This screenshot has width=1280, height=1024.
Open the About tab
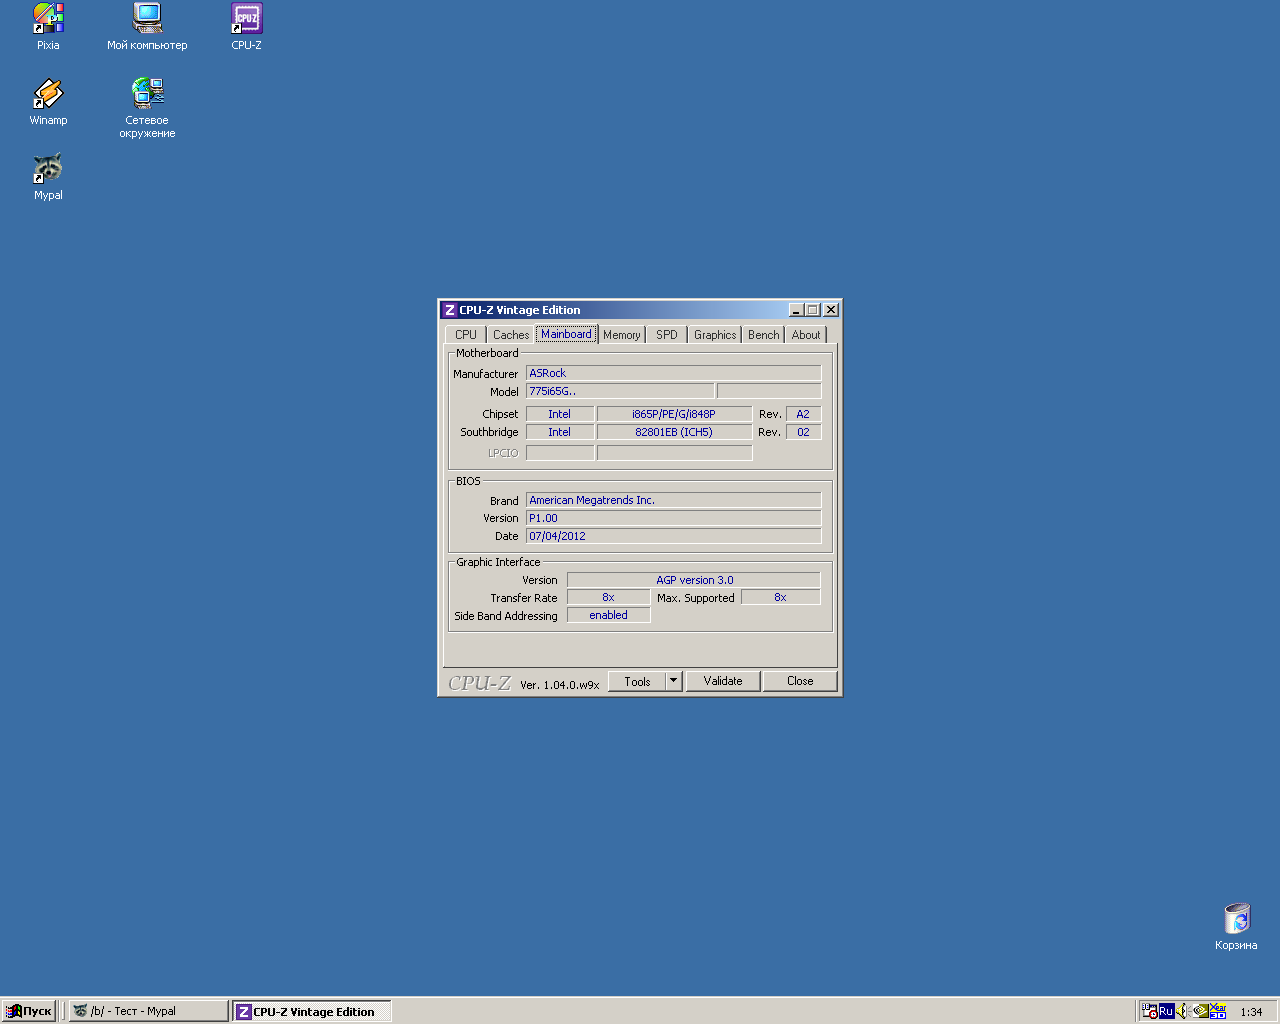pos(806,335)
